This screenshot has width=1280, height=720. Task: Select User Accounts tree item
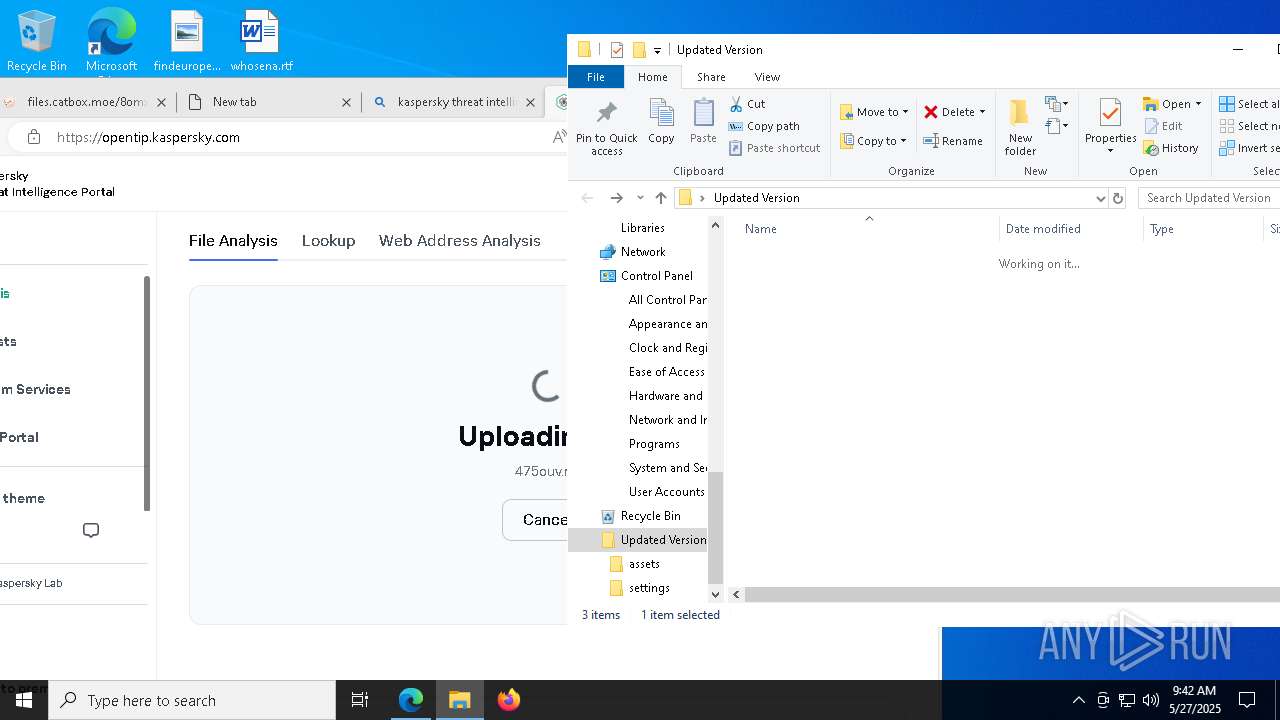pos(666,492)
